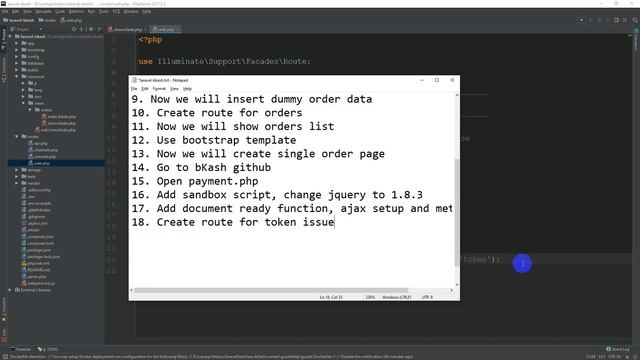This screenshot has height=360, width=640.
Task: Toggle the Favorites tool window stripe button
Action: tap(4, 310)
